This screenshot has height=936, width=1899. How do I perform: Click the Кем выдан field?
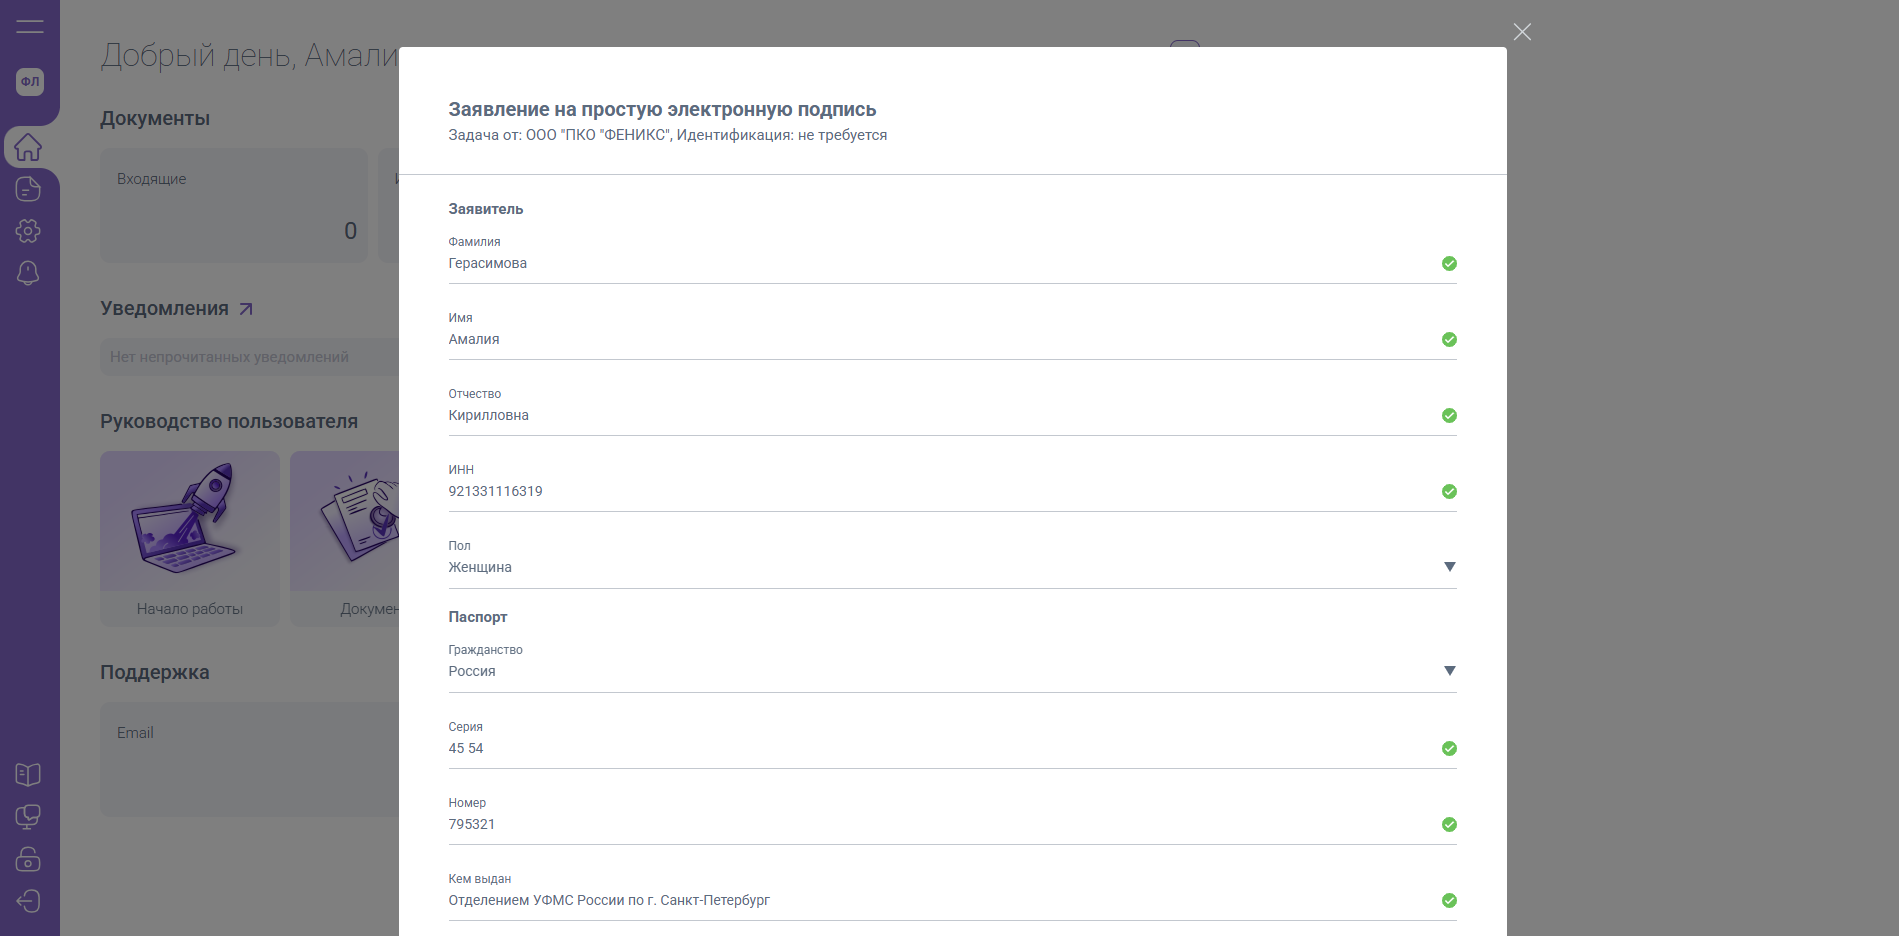[940, 901]
